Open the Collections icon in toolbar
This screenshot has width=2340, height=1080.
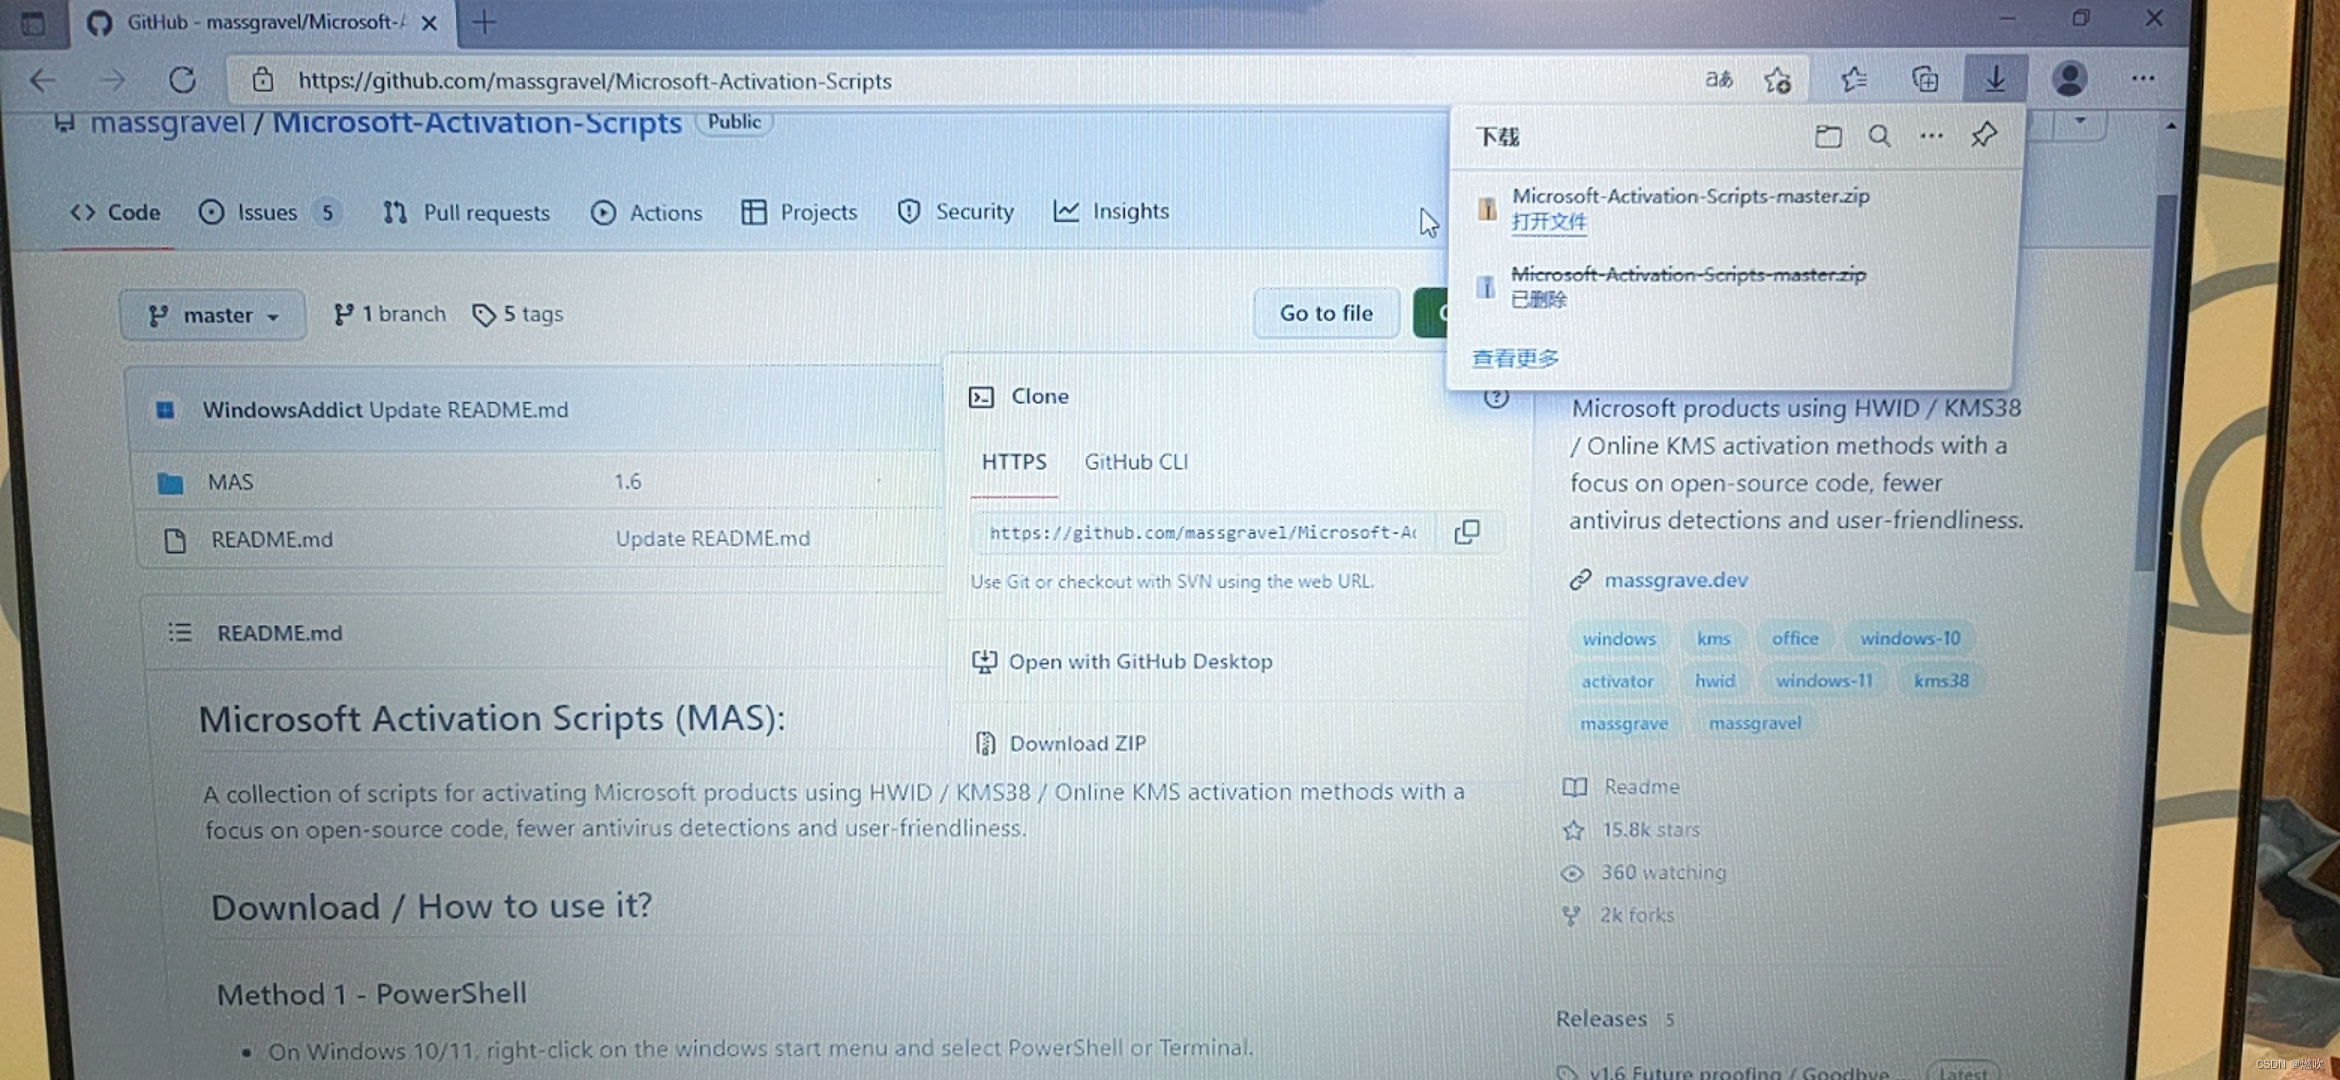point(1925,79)
